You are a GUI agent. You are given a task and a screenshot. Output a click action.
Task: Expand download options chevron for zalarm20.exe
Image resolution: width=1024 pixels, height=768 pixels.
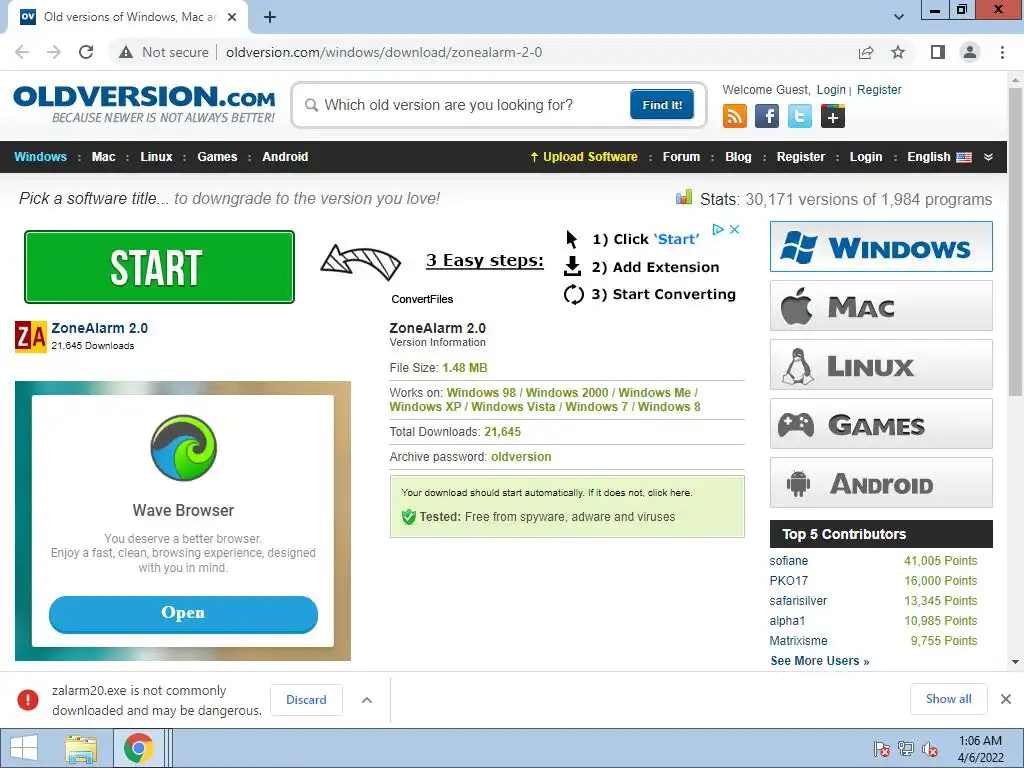pyautogui.click(x=367, y=700)
